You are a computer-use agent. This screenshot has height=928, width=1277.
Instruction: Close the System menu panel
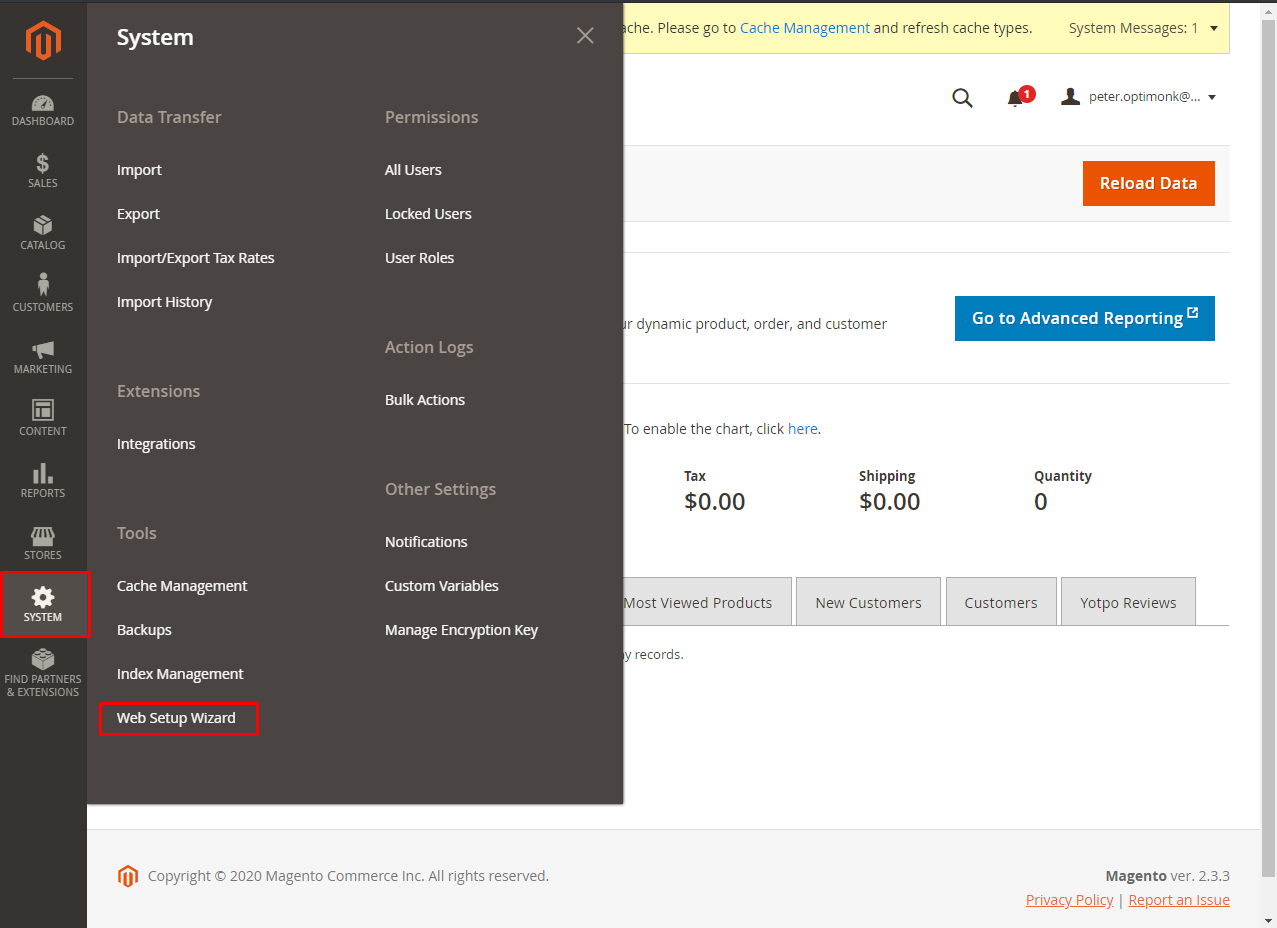pyautogui.click(x=585, y=36)
